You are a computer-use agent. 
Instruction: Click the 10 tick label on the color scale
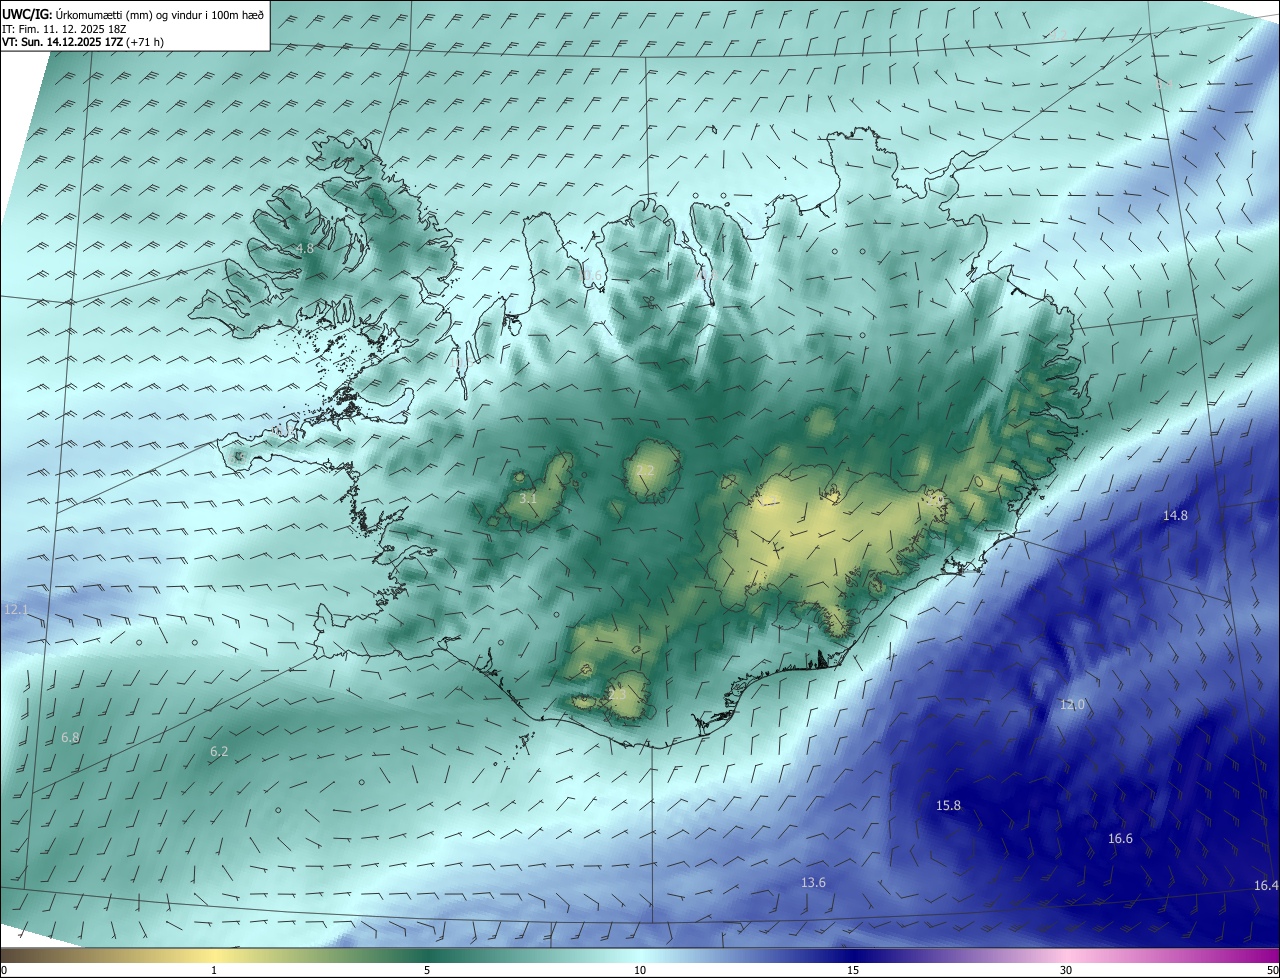pyautogui.click(x=640, y=970)
